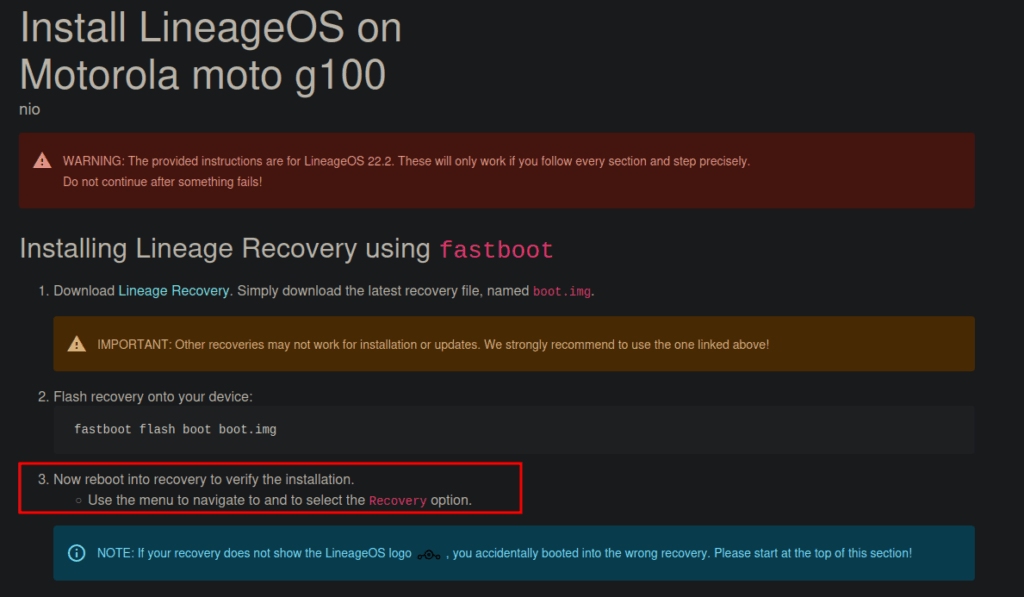Click 'Now reboot into recovery to verify' step

[x=204, y=479]
